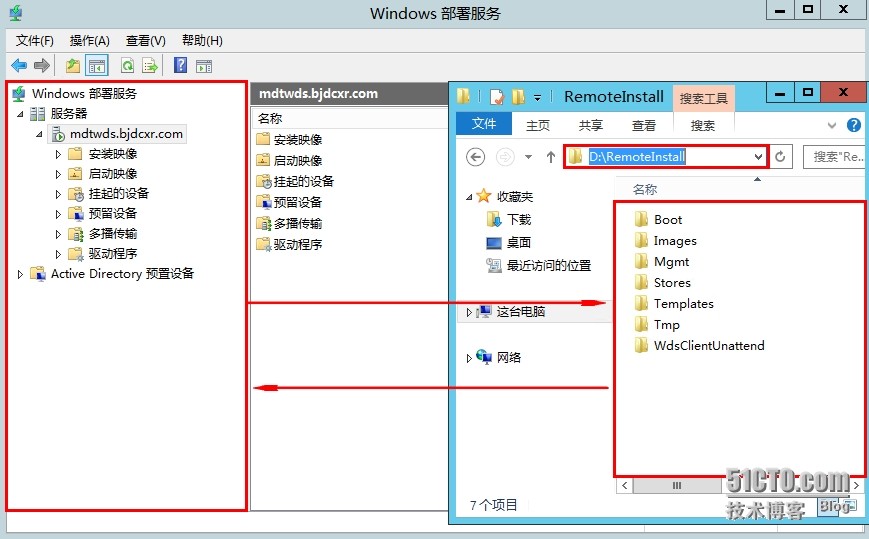This screenshot has width=869, height=539.
Task: Open 查看(V) menu
Action: point(145,40)
